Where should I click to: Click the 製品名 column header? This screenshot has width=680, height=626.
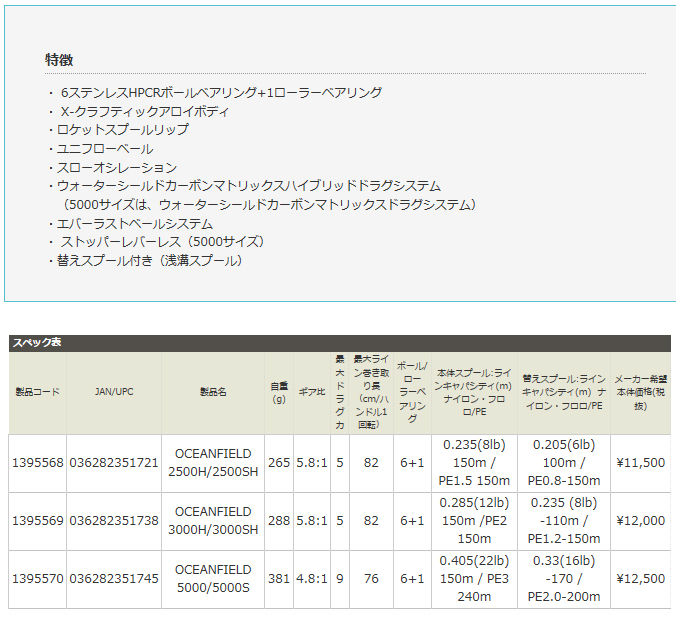pyautogui.click(x=213, y=392)
